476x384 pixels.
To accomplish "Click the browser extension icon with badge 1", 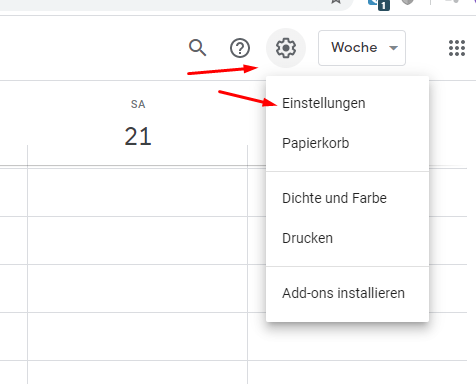I will pos(379,4).
